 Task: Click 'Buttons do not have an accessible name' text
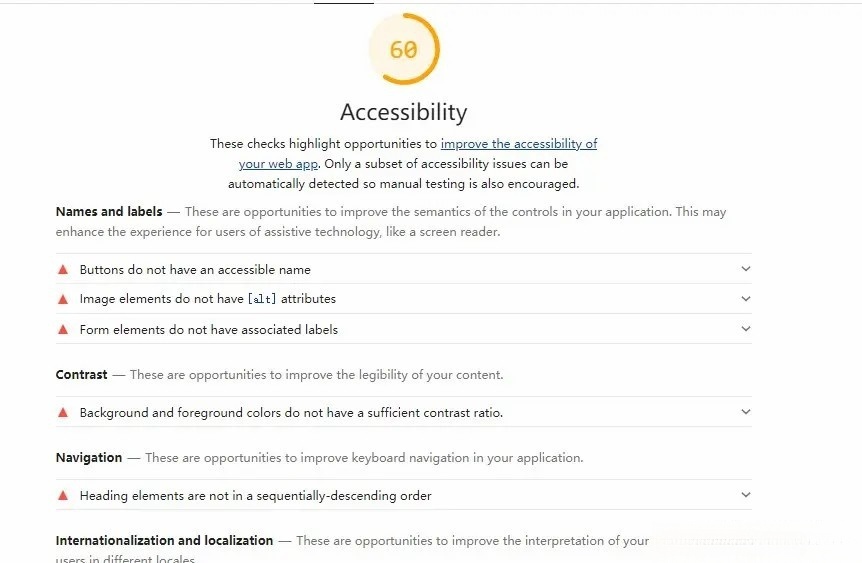tap(195, 270)
